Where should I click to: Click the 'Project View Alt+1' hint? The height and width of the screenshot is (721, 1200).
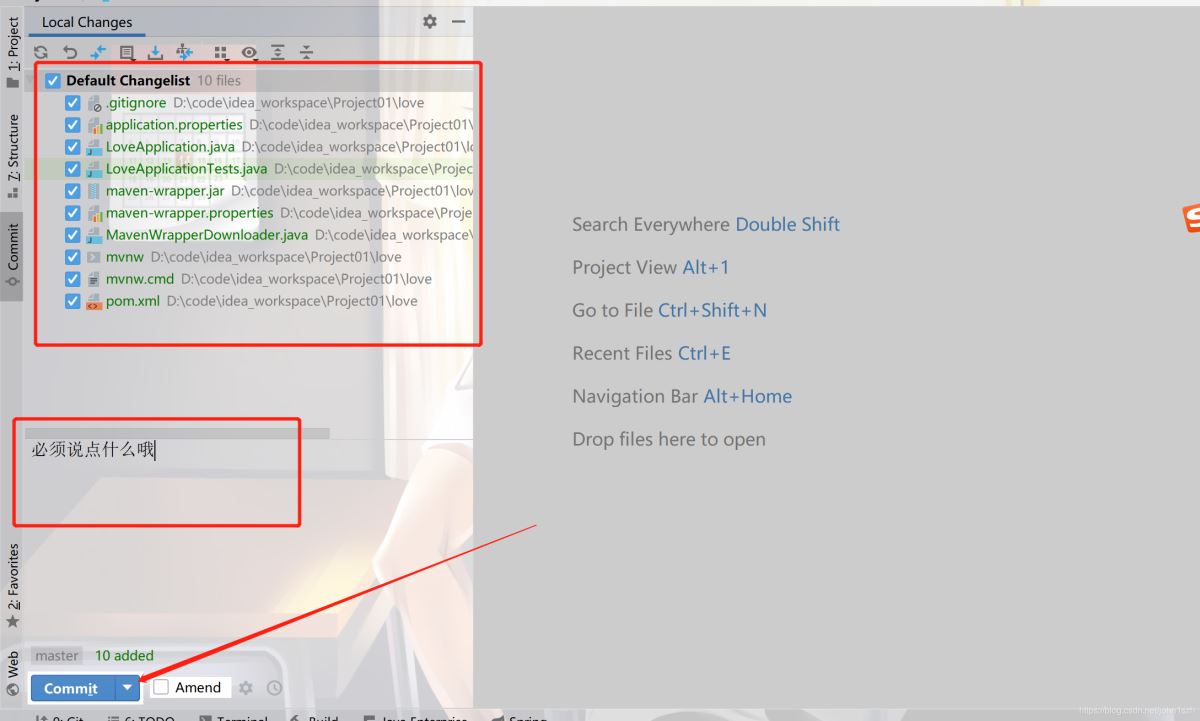651,268
